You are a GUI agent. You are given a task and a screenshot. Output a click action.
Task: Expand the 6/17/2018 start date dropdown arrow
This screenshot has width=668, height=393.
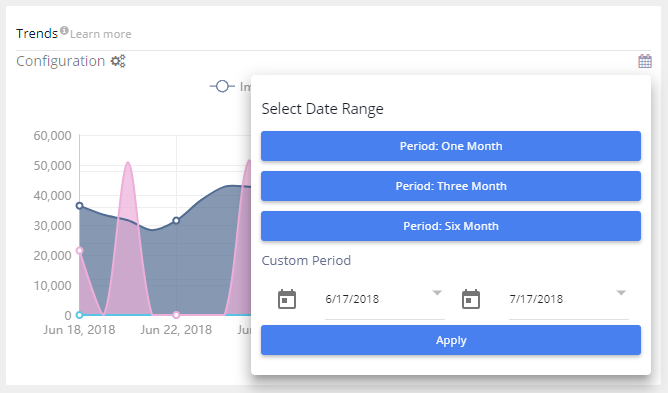point(437,293)
